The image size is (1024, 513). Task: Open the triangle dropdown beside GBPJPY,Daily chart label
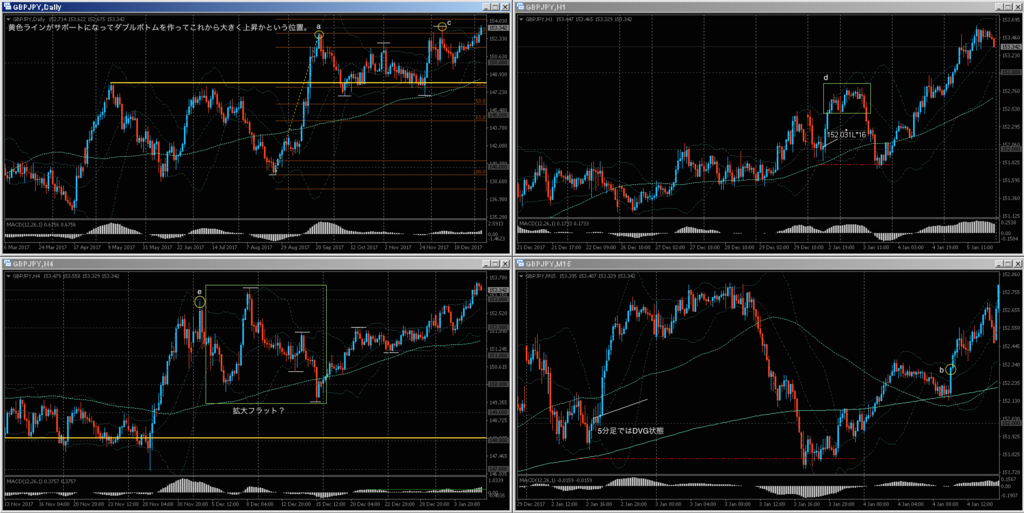click(x=8, y=19)
